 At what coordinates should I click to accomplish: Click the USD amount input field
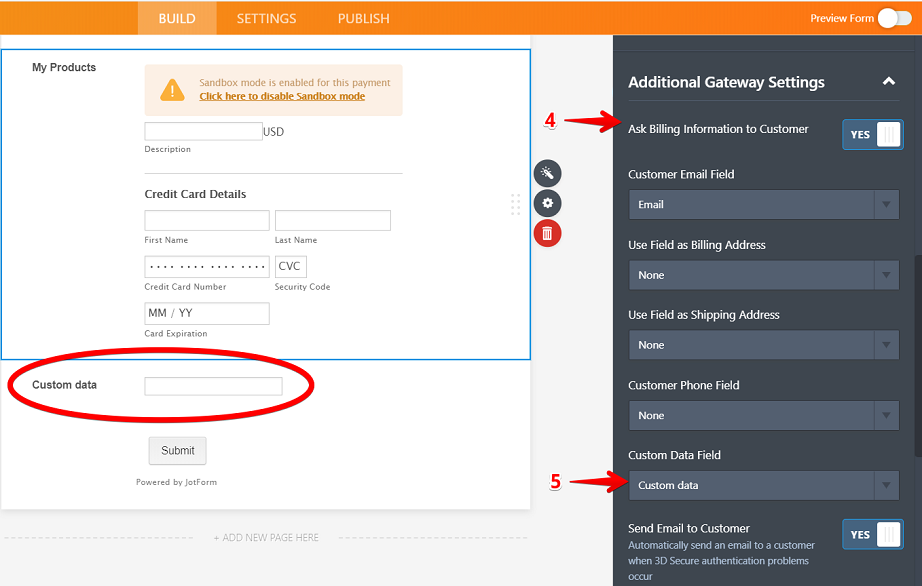pos(203,131)
